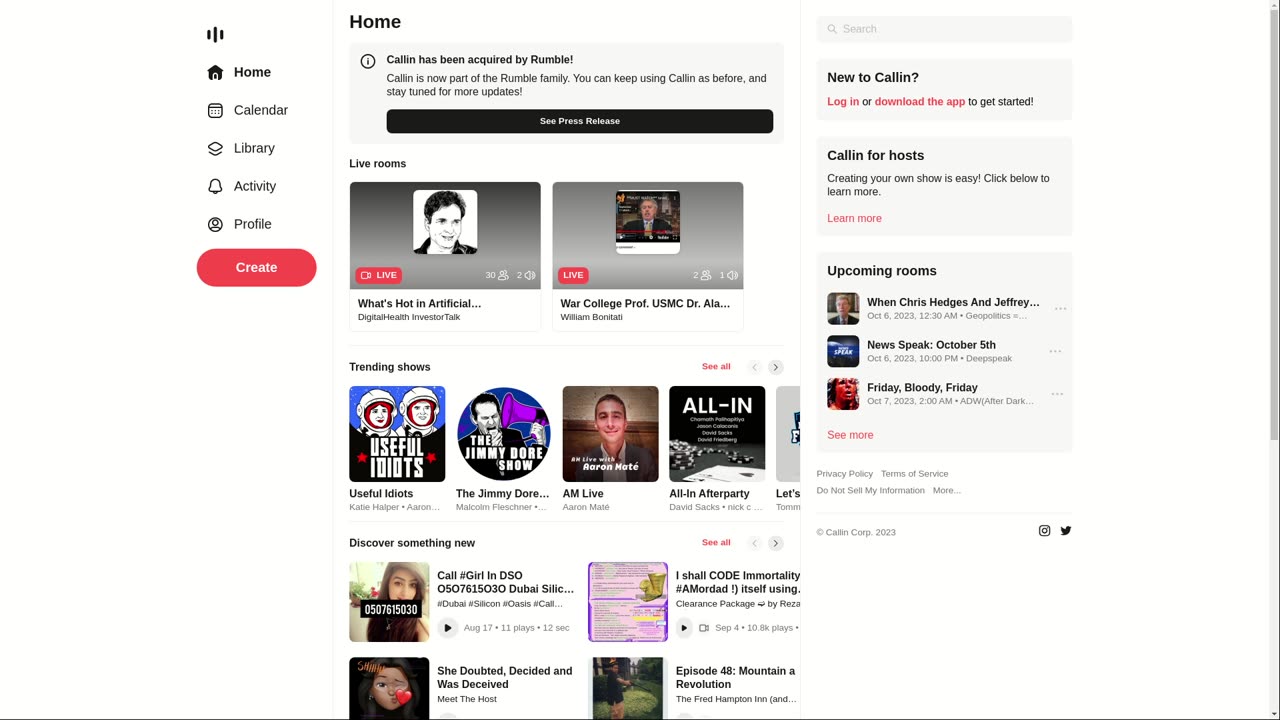
Task: Click 'She Doubted, Decided and Was Deceived' title
Action: 505,678
